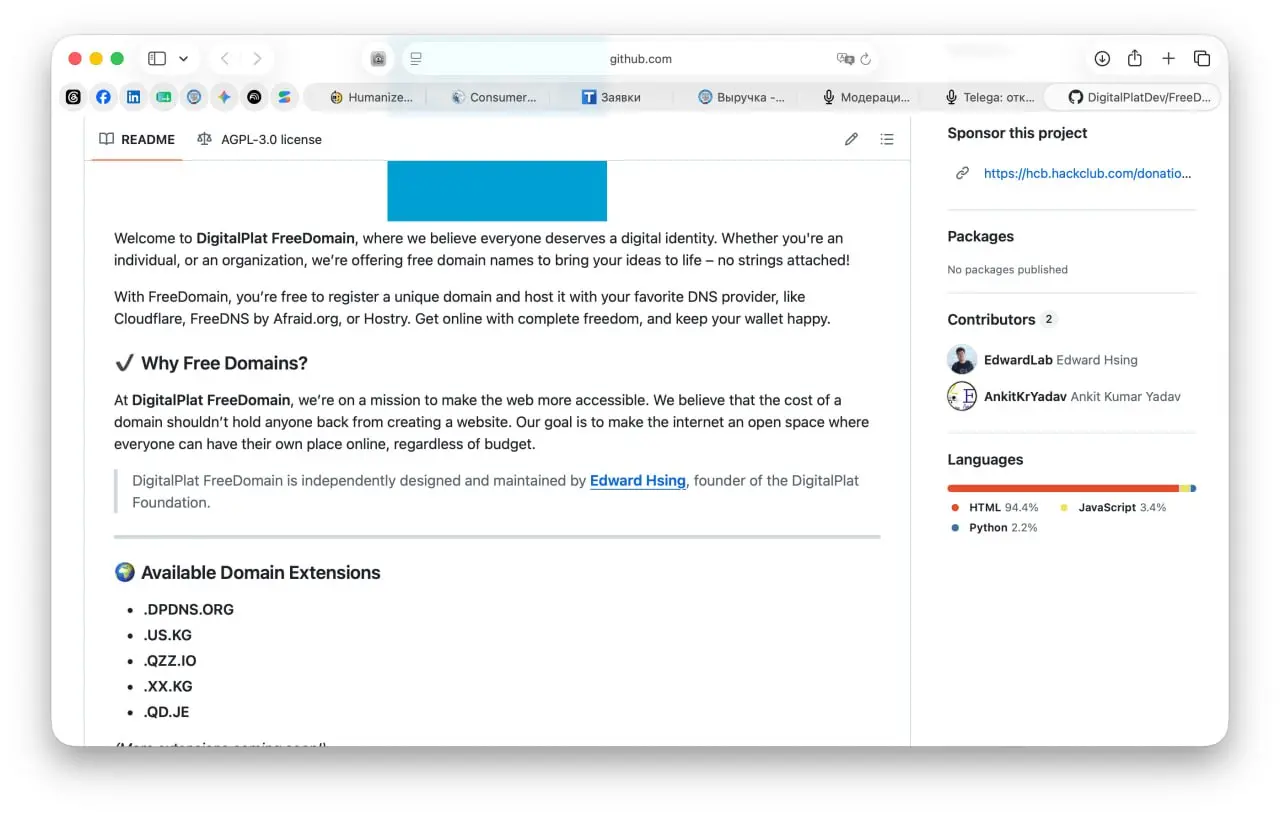Open the sidebar options dropdown chevron
Screen dimensions: 1280x814
tap(183, 59)
